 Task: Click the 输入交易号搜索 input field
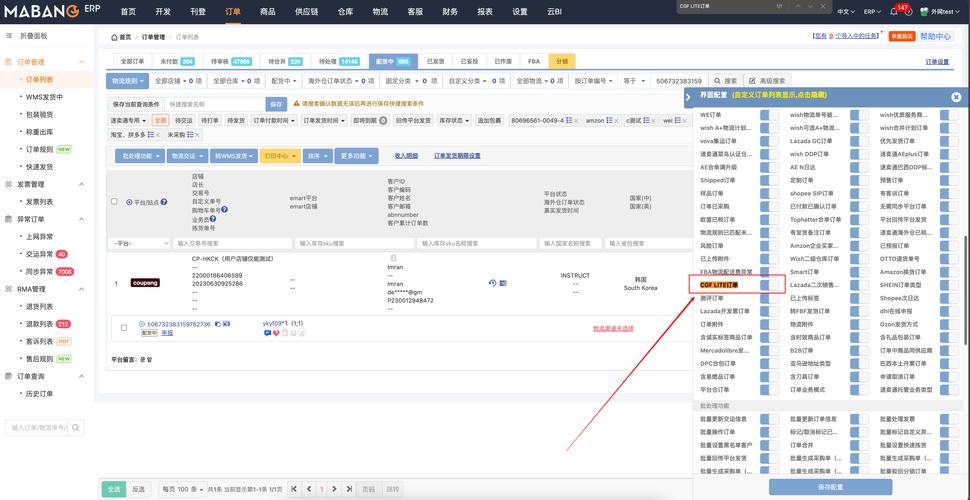232,244
